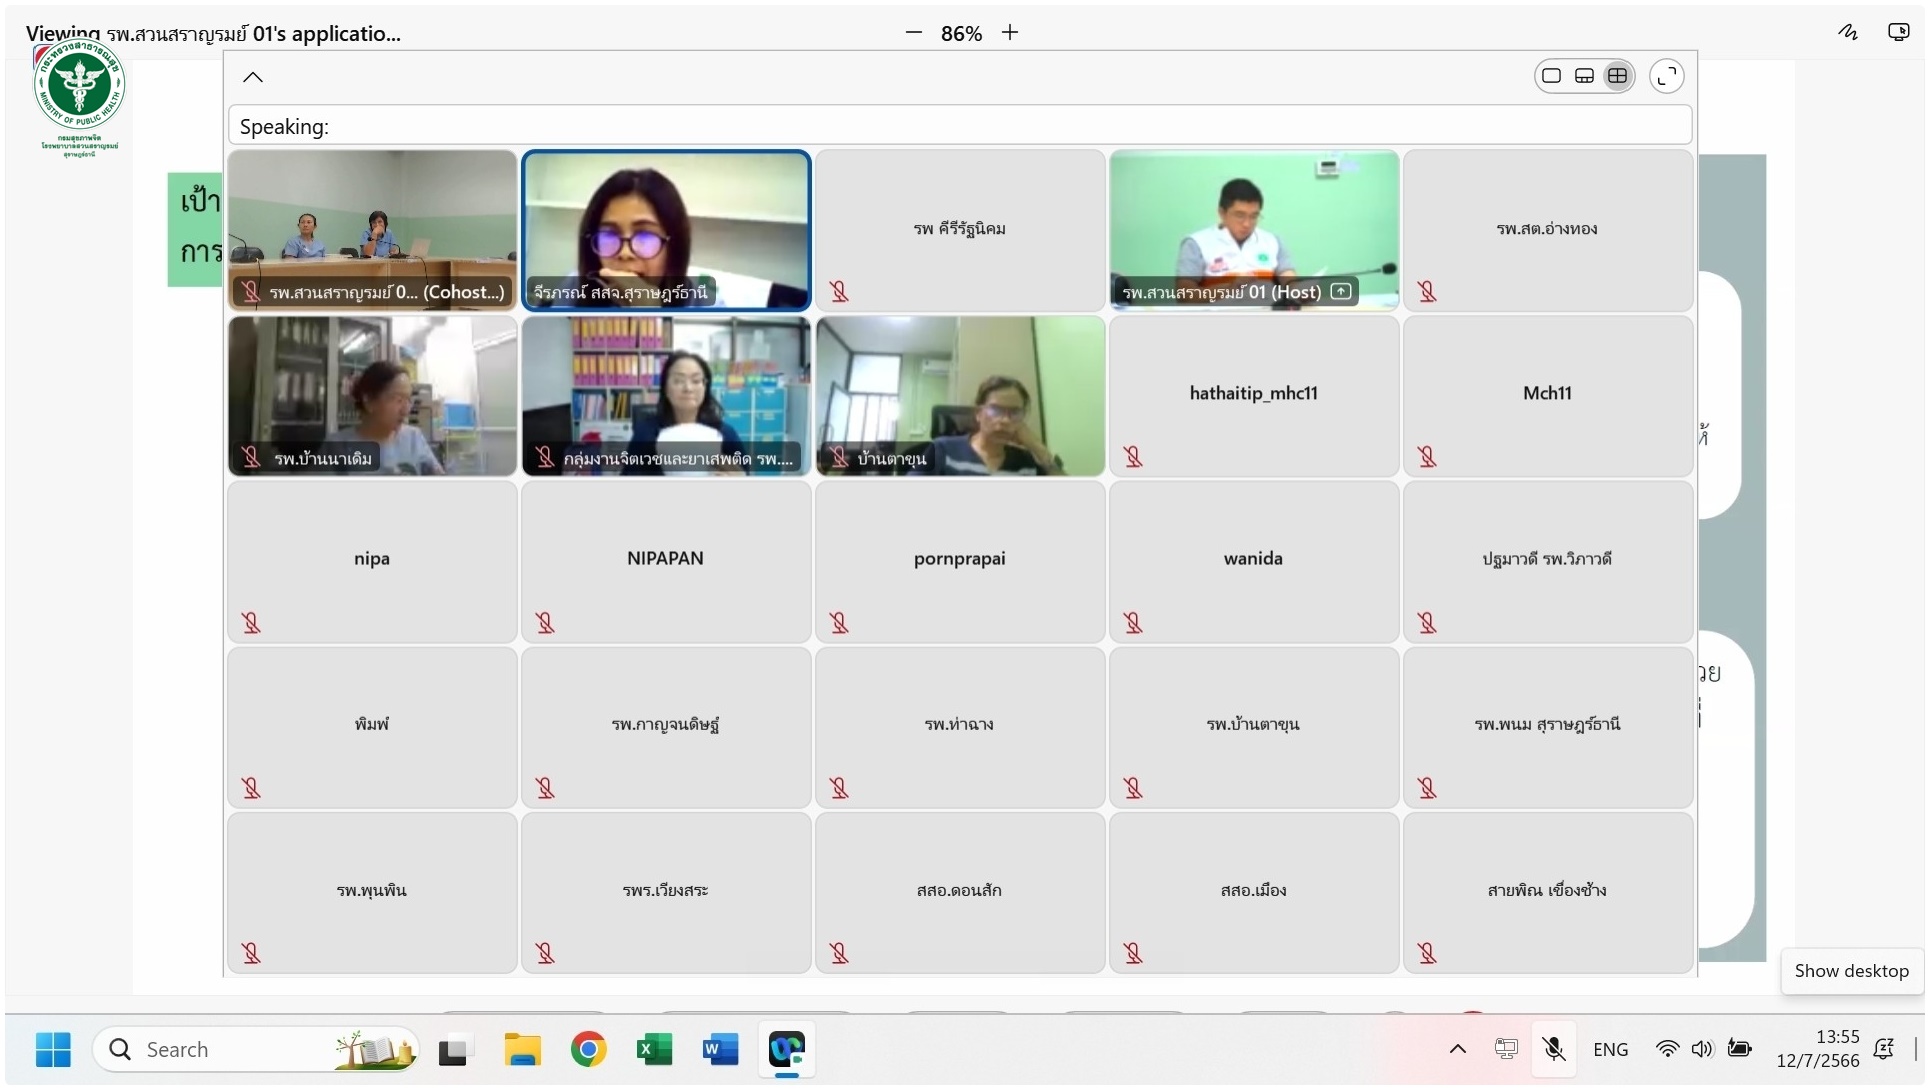
Task: Click muted mic icon on wanida tile
Action: [1133, 623]
